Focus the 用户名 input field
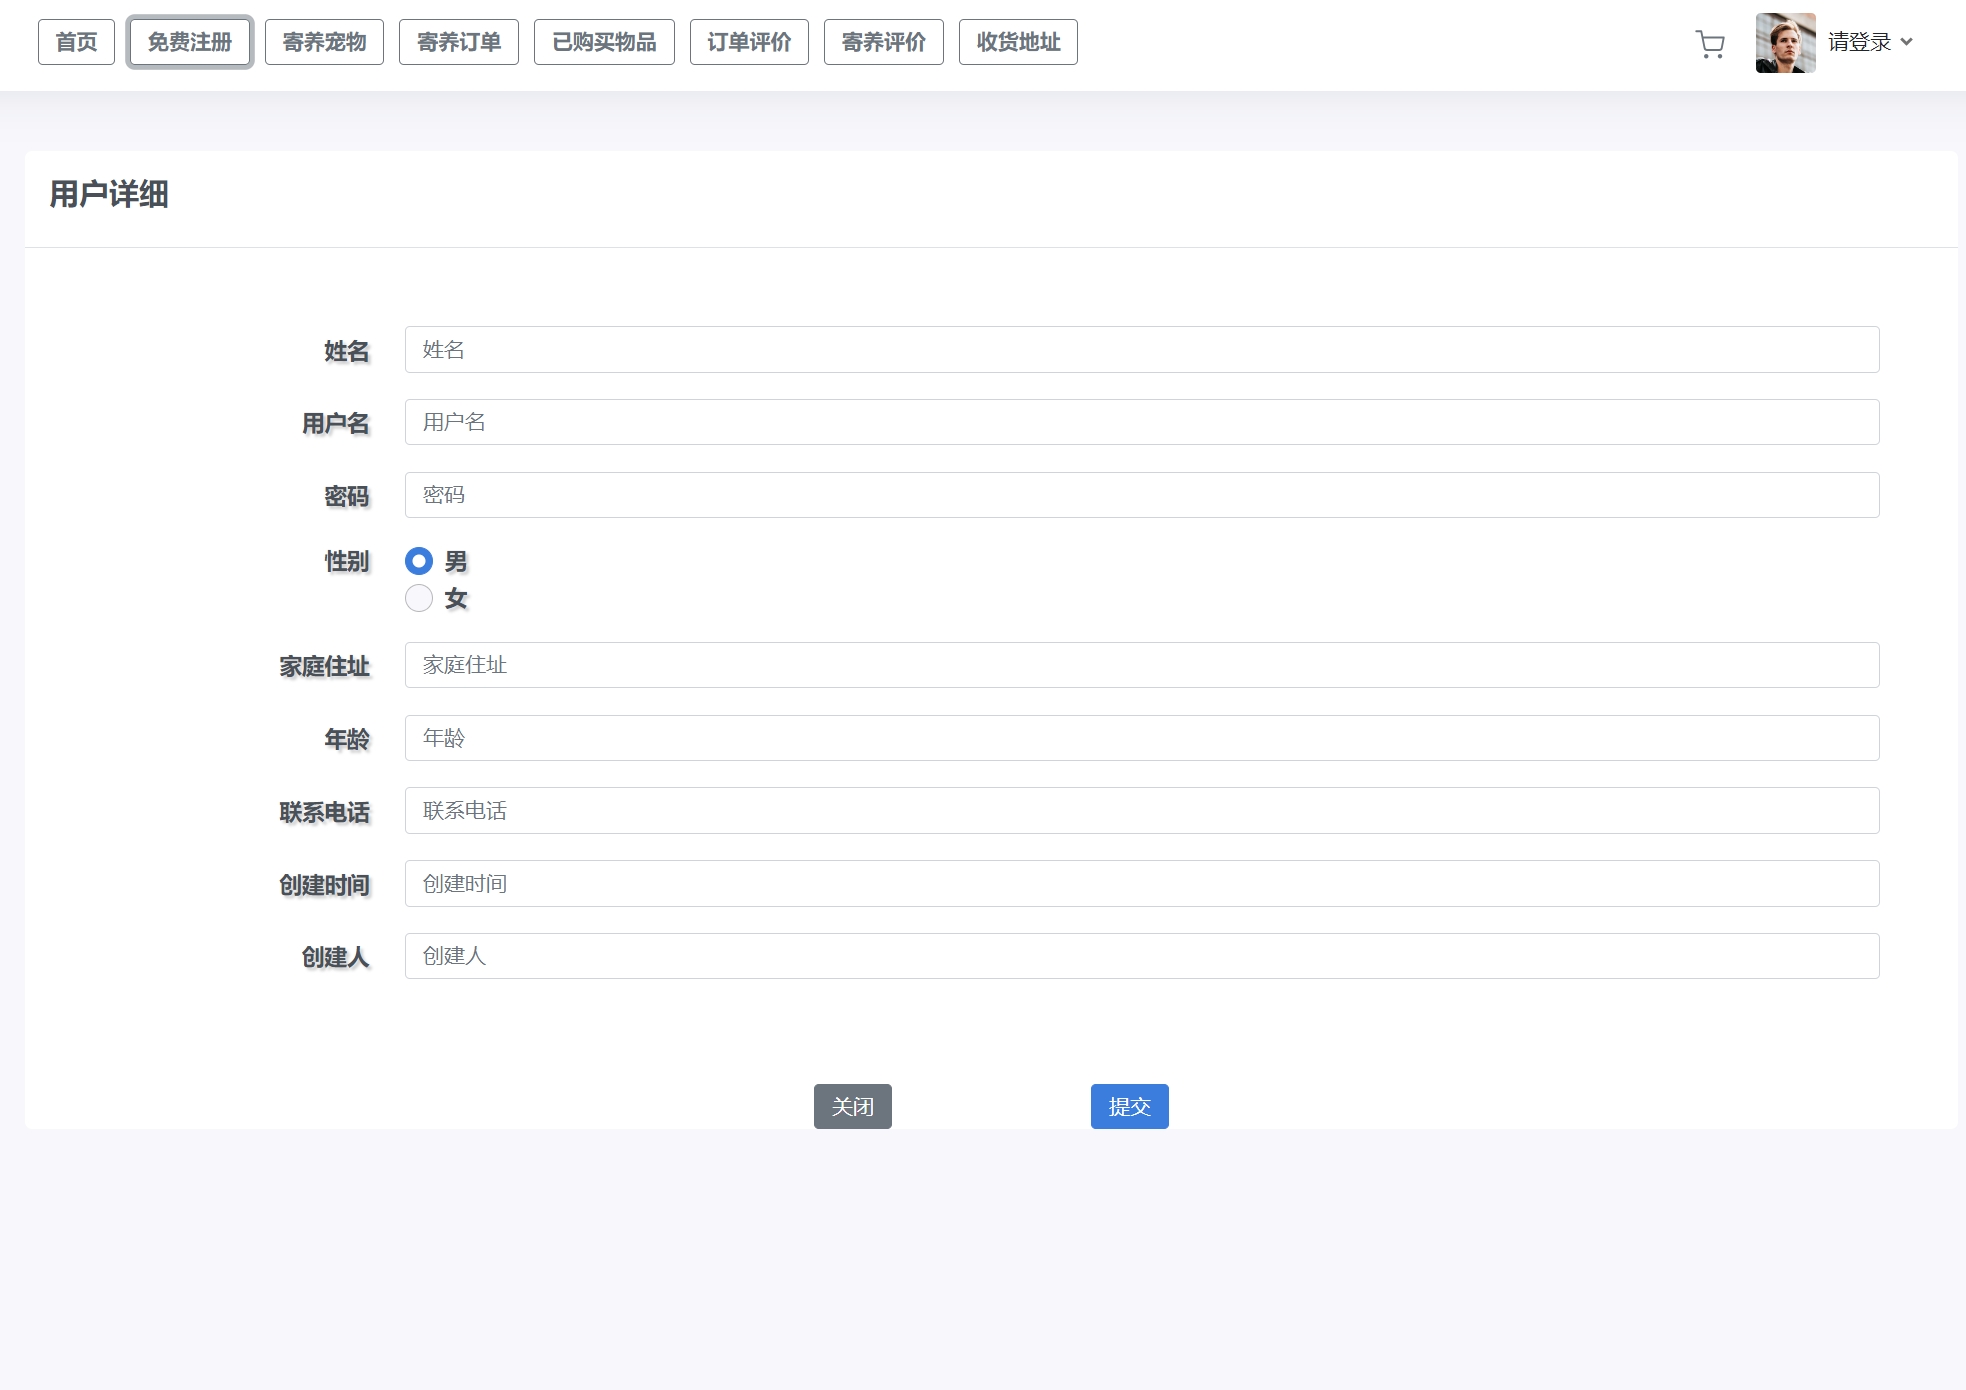The image size is (1966, 1390). coord(1141,422)
